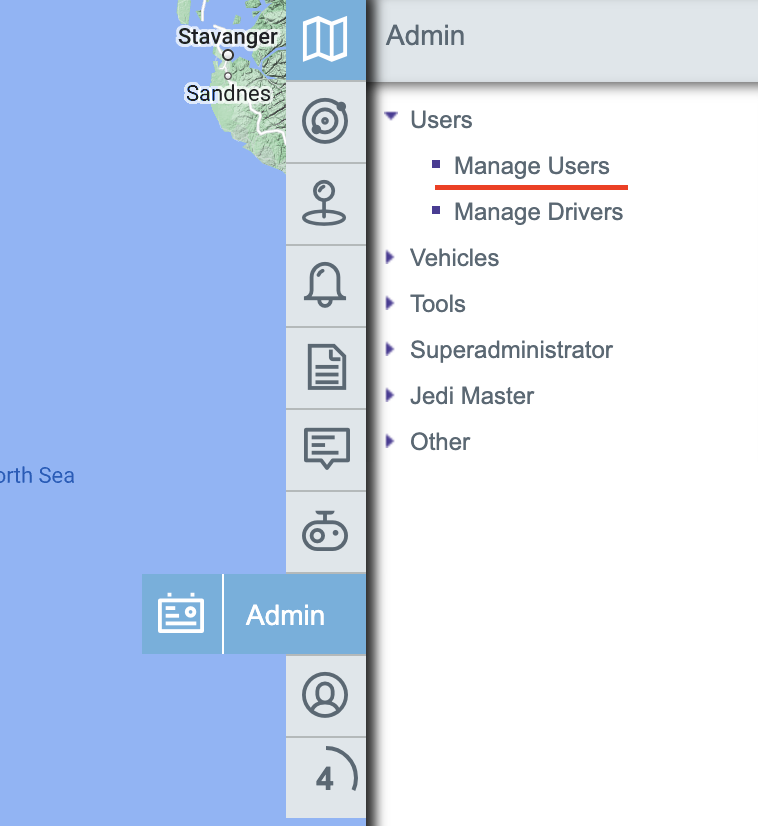Click the chat message bubble icon
This screenshot has height=826, width=758.
[325, 450]
